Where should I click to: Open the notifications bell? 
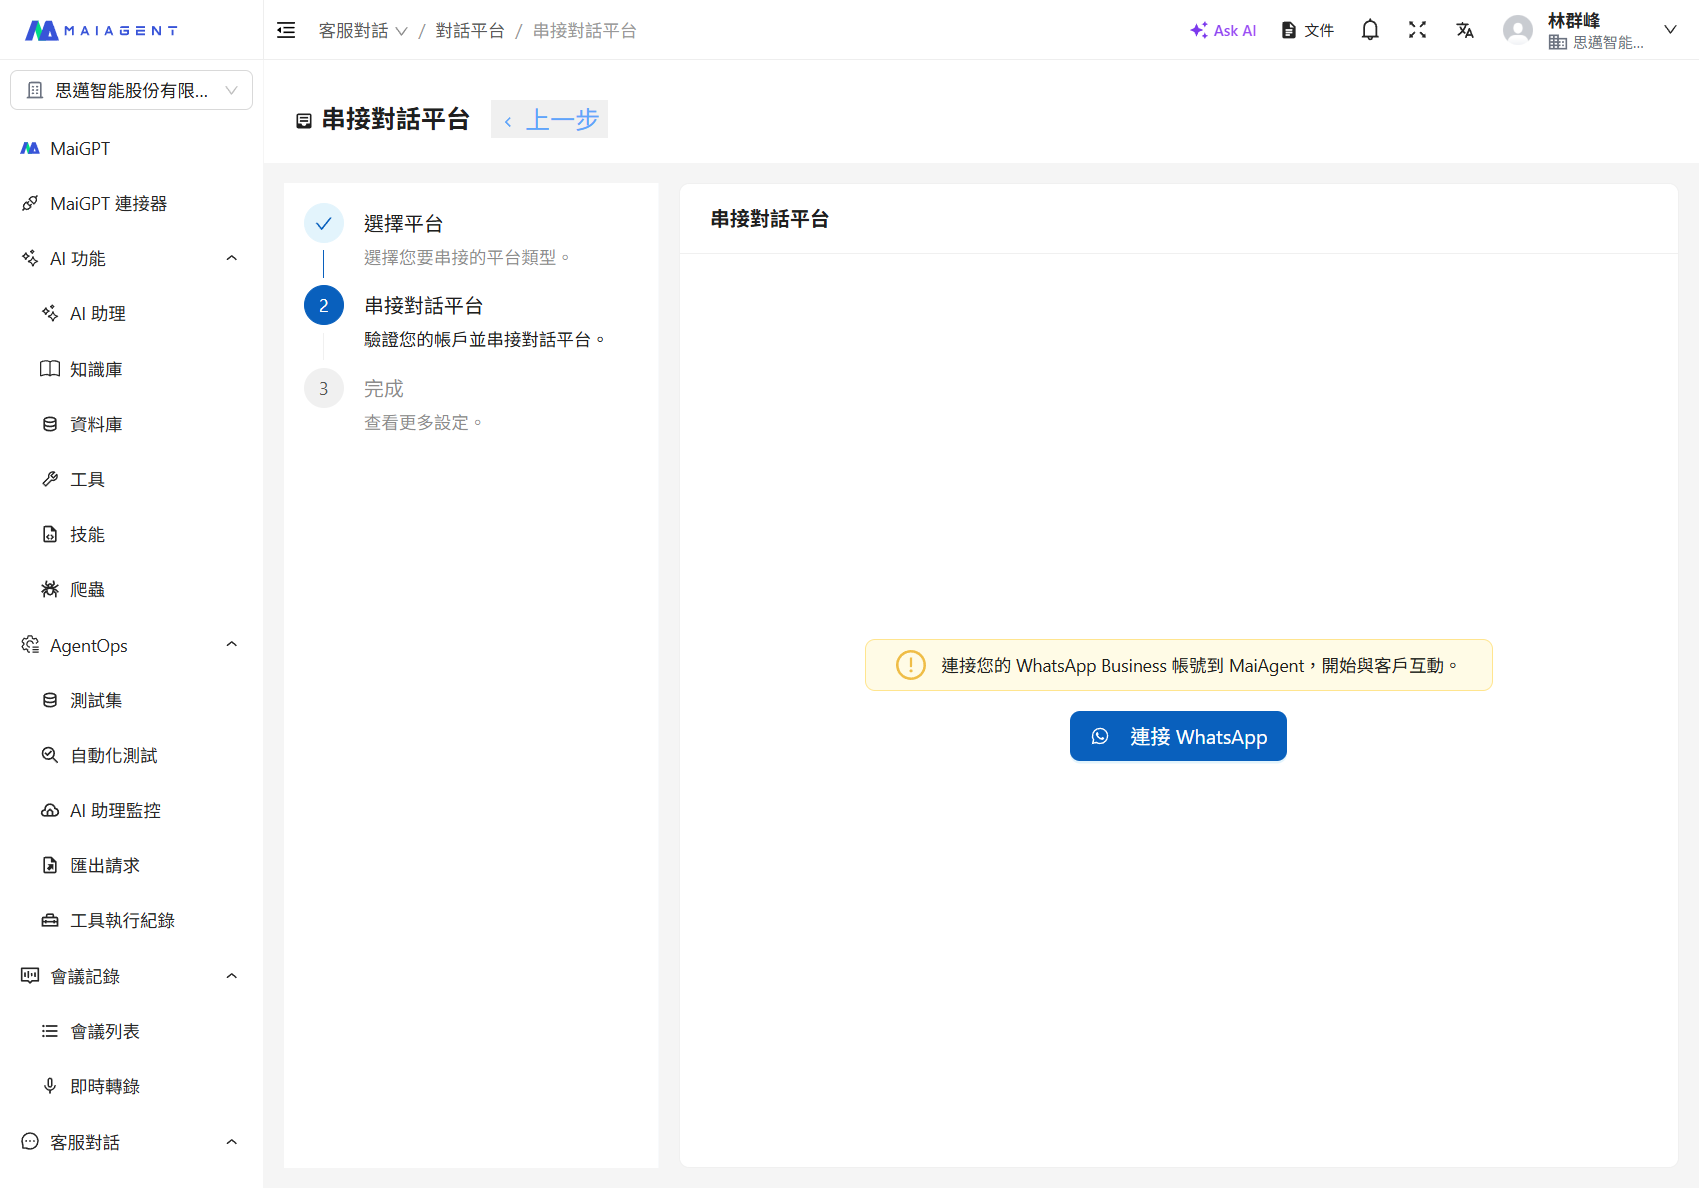pyautogui.click(x=1370, y=30)
